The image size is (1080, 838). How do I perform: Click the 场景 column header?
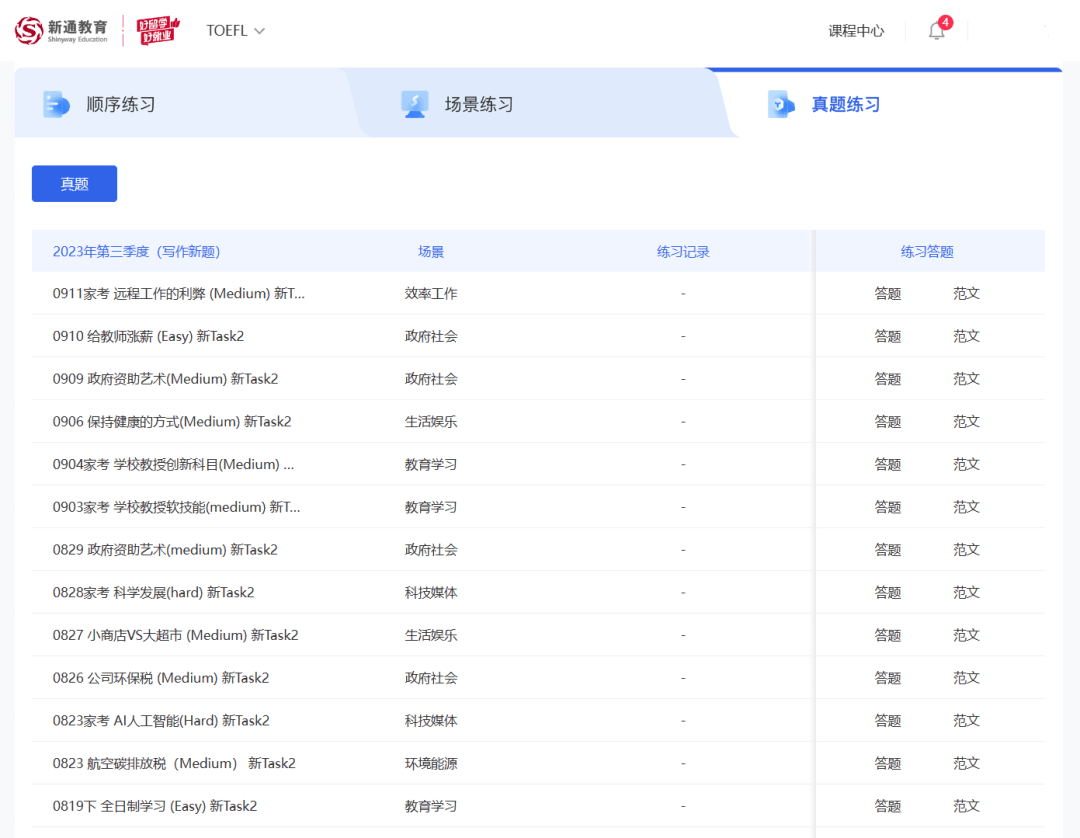[431, 251]
